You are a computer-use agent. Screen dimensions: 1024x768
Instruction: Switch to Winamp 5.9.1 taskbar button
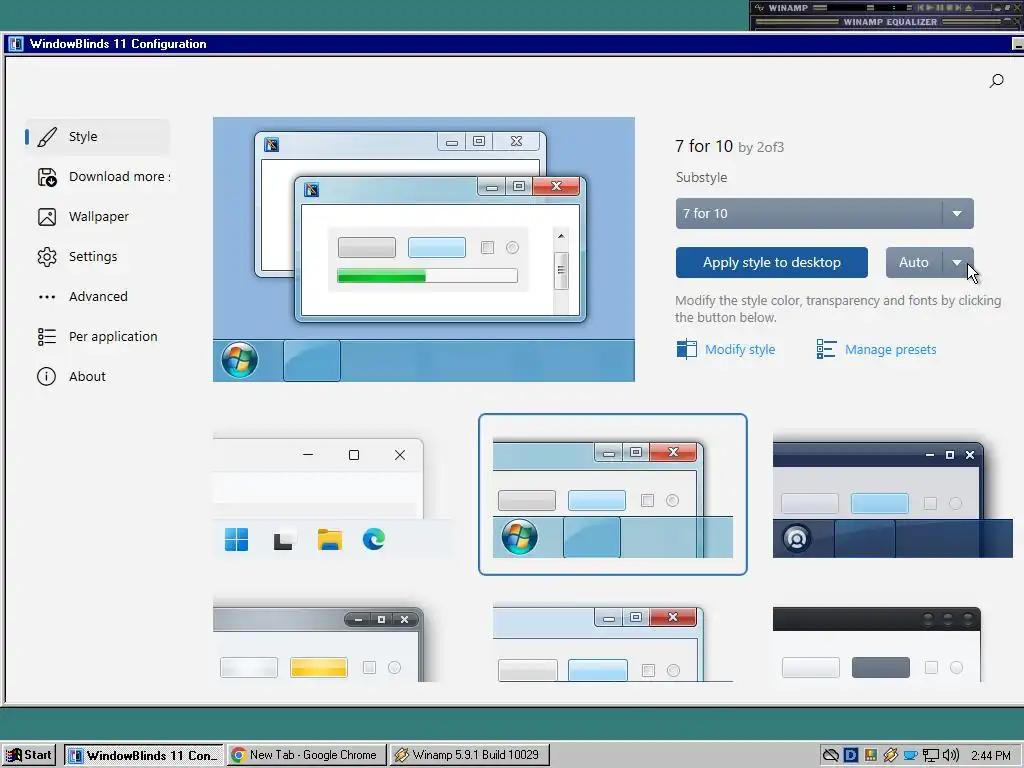tap(469, 756)
